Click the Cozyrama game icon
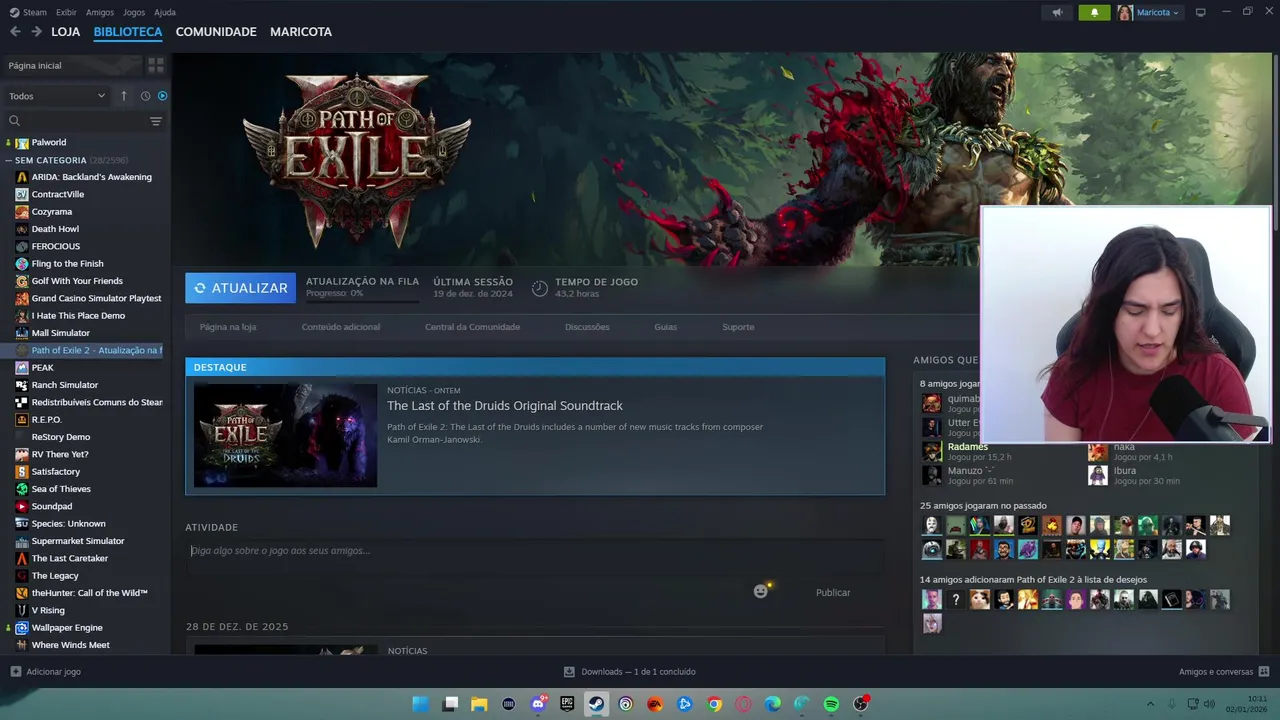 [22, 212]
